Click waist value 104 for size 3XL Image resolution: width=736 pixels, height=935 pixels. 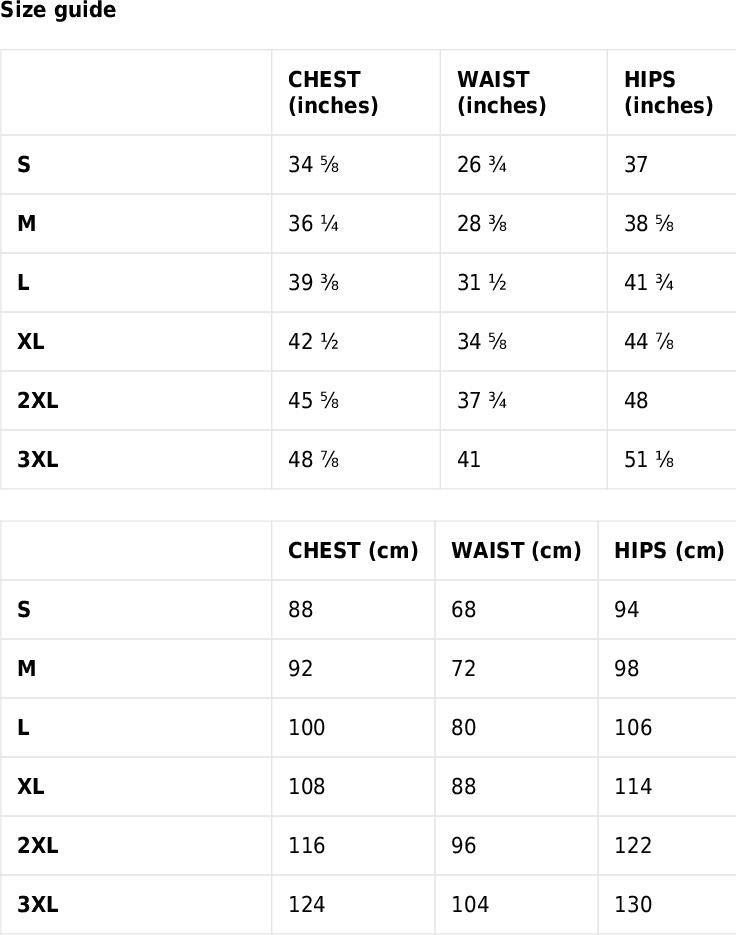[x=470, y=905]
